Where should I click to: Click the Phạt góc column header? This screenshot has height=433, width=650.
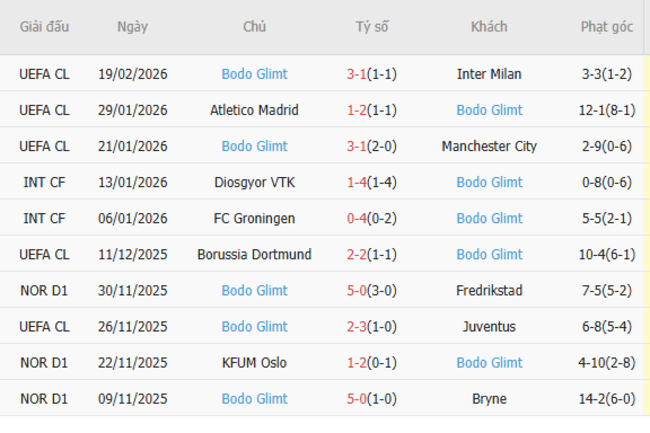coord(606,27)
